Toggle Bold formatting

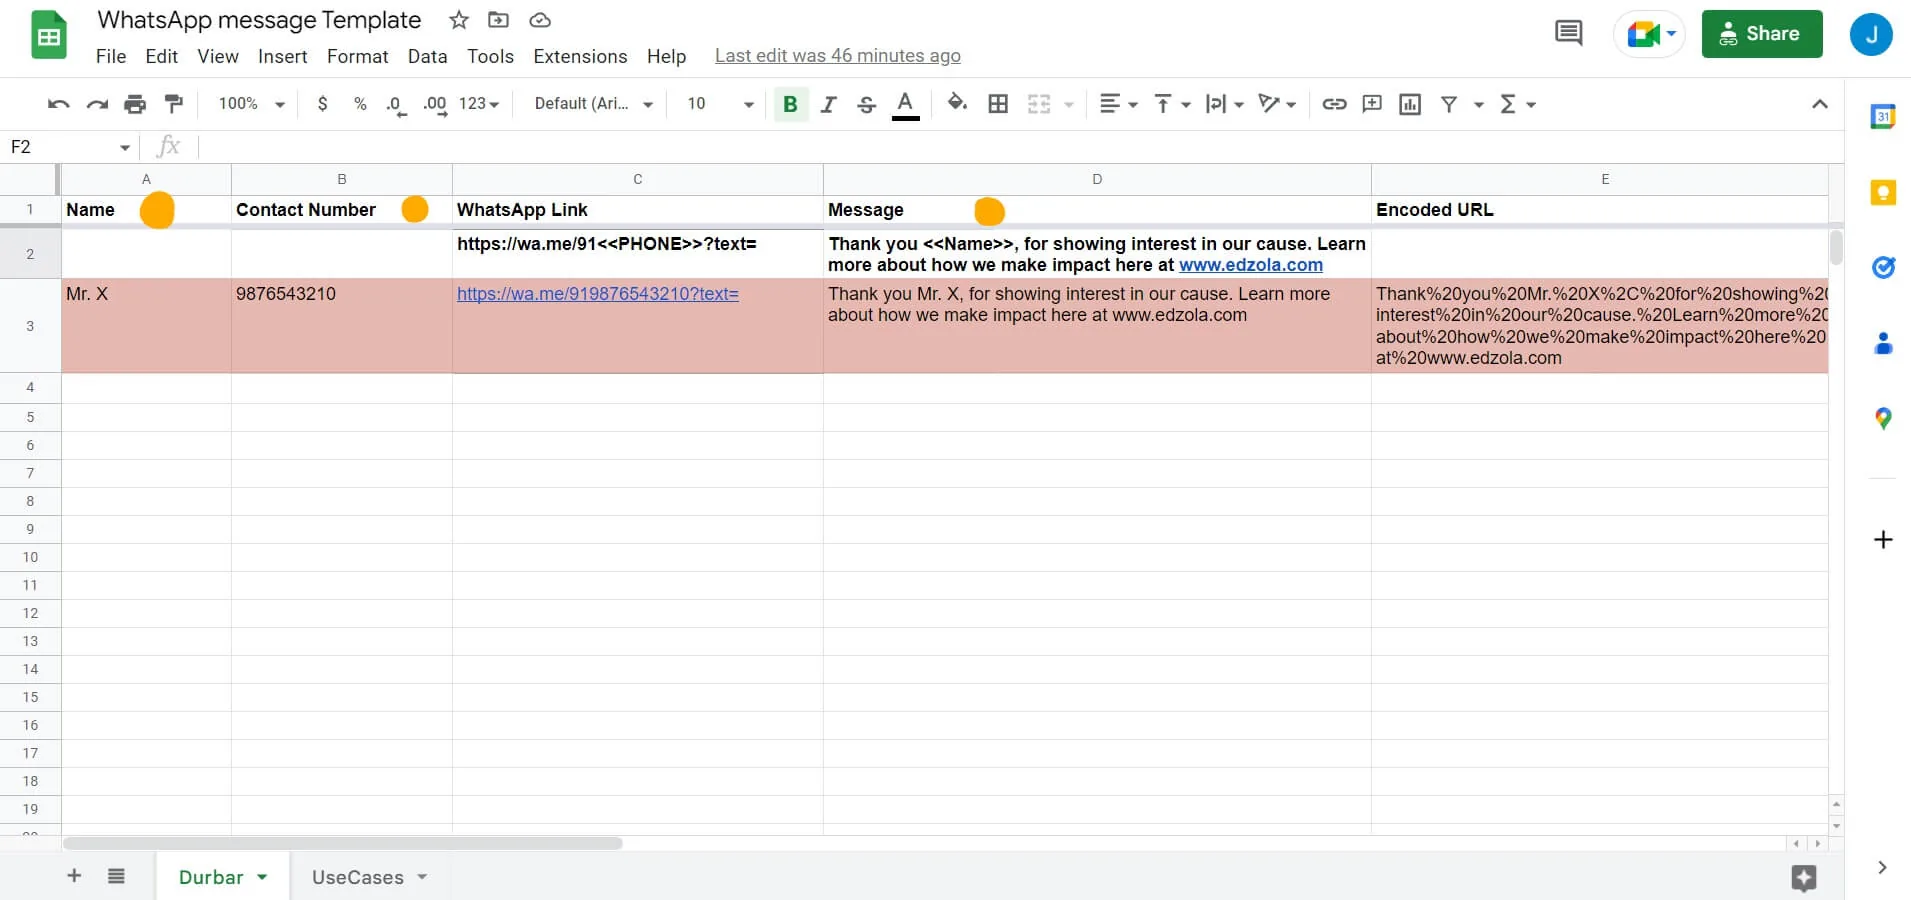[790, 104]
